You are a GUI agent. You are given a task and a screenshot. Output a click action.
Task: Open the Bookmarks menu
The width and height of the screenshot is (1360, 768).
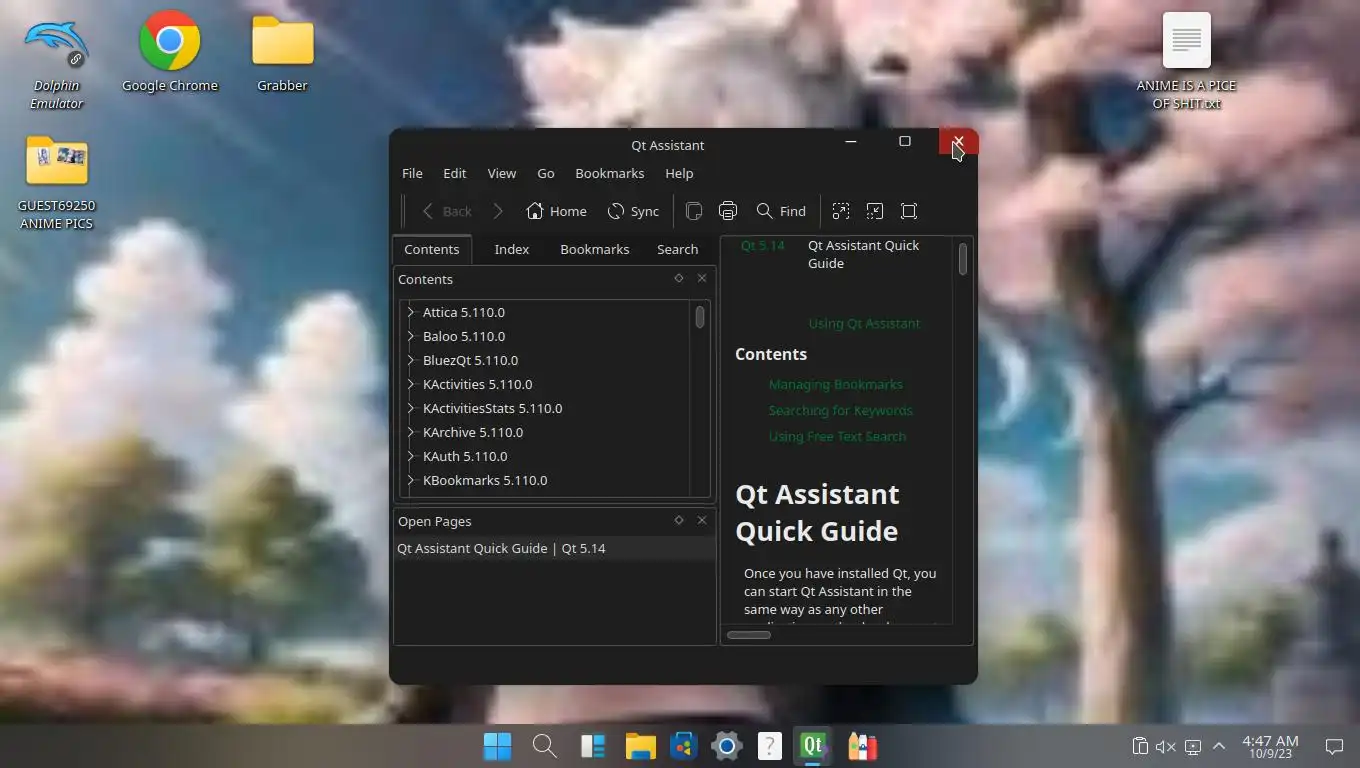[x=610, y=173]
